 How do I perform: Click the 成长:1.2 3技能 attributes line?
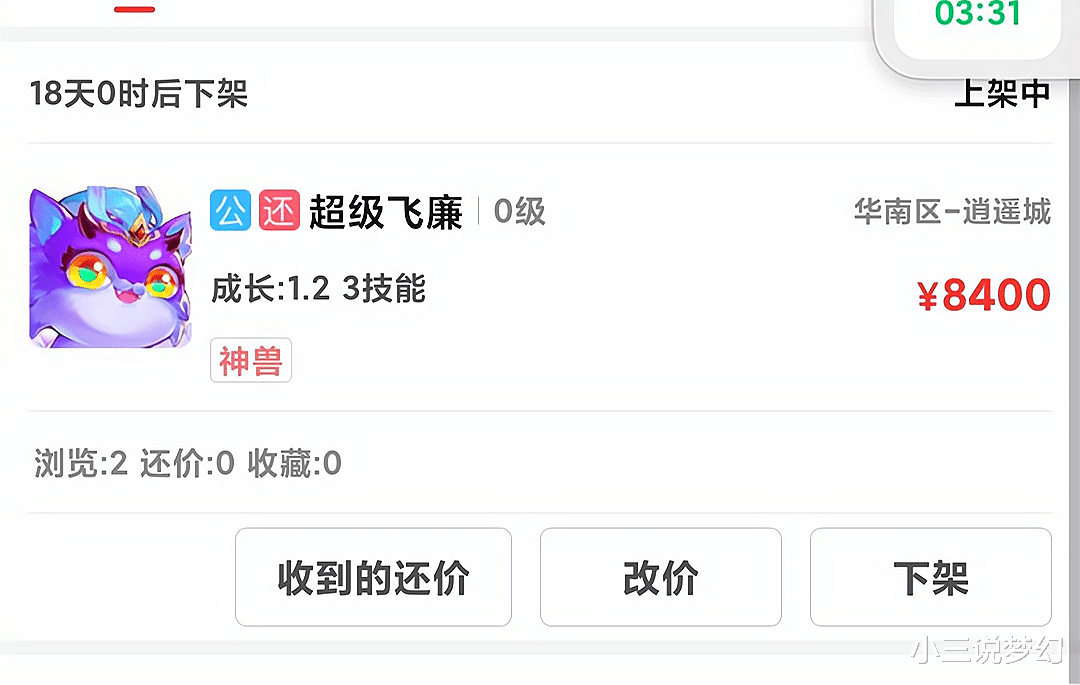(x=319, y=288)
